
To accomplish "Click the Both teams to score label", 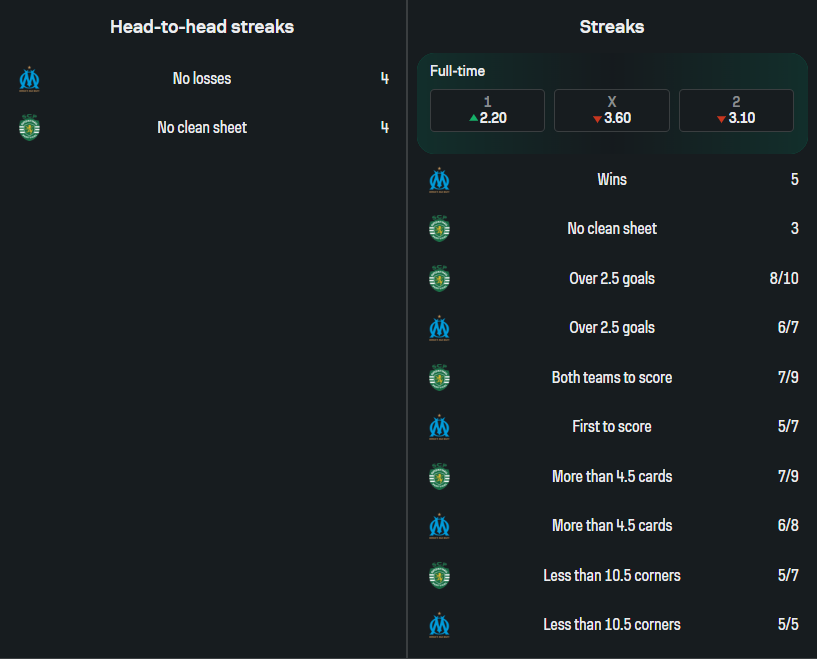I will pyautogui.click(x=612, y=378).
